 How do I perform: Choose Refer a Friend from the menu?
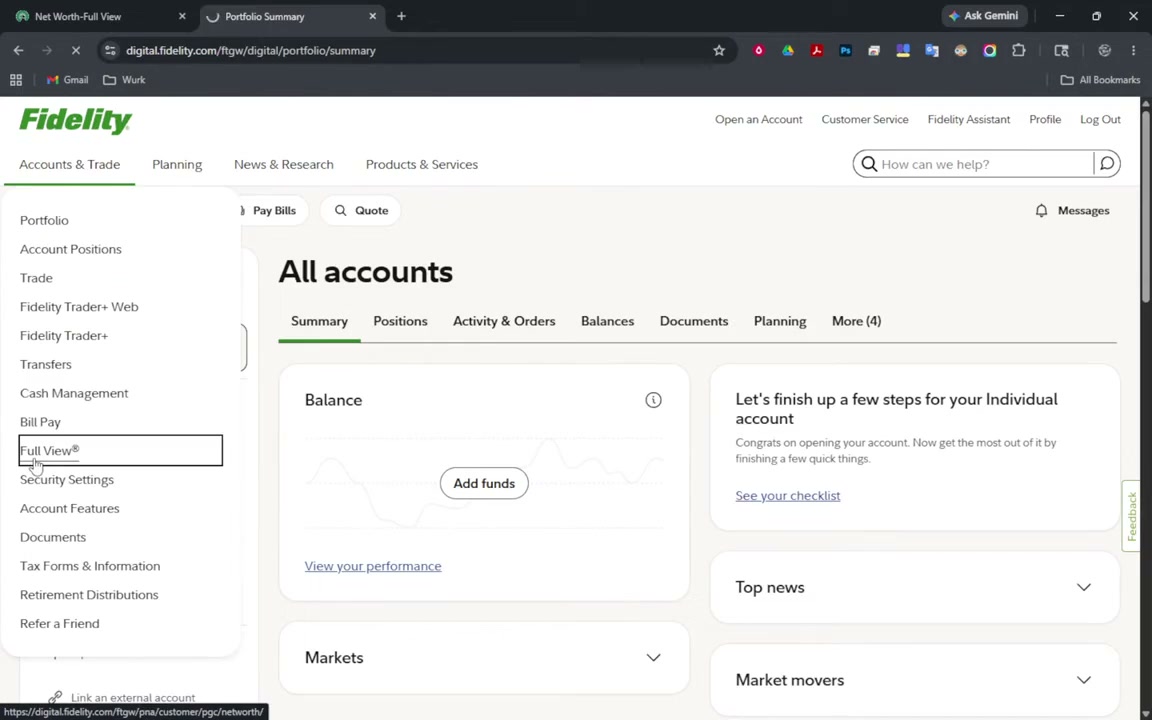click(x=60, y=624)
